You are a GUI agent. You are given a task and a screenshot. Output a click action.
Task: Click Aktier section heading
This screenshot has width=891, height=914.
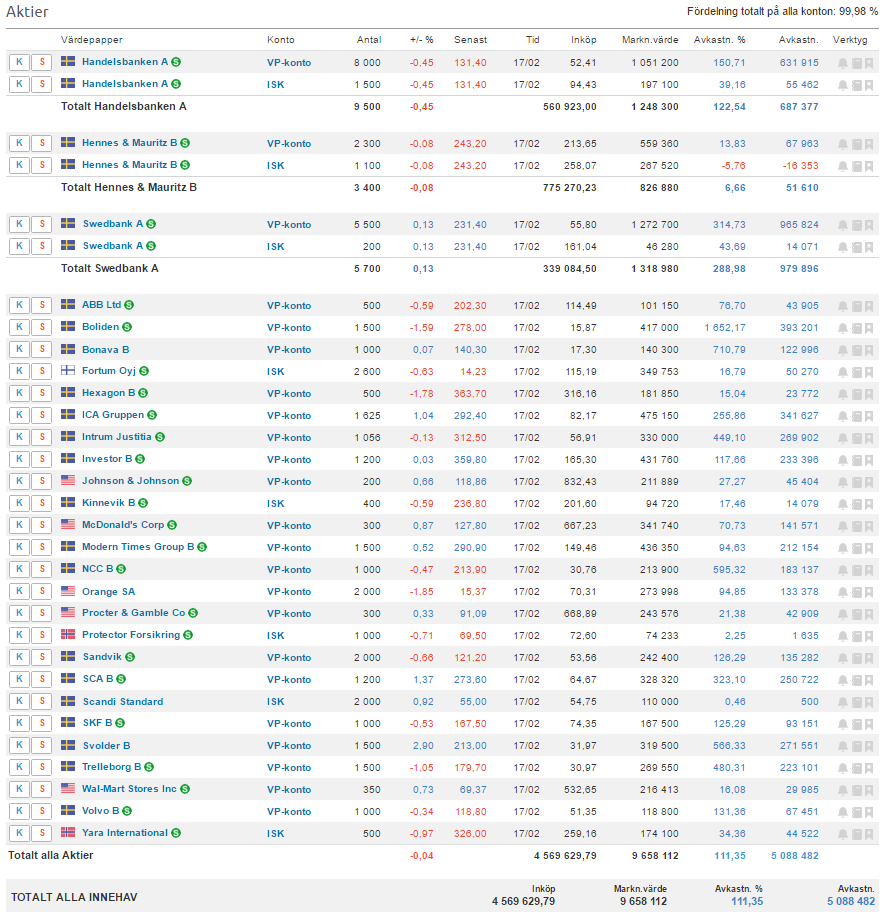27,12
